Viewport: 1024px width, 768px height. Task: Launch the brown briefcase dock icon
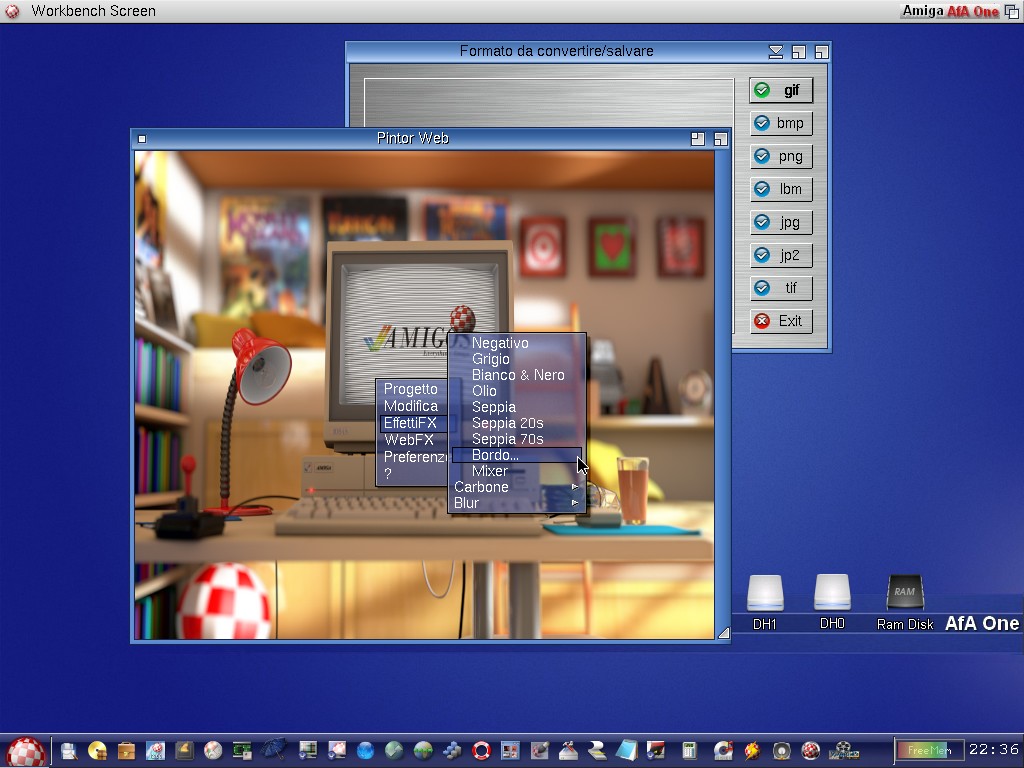126,750
